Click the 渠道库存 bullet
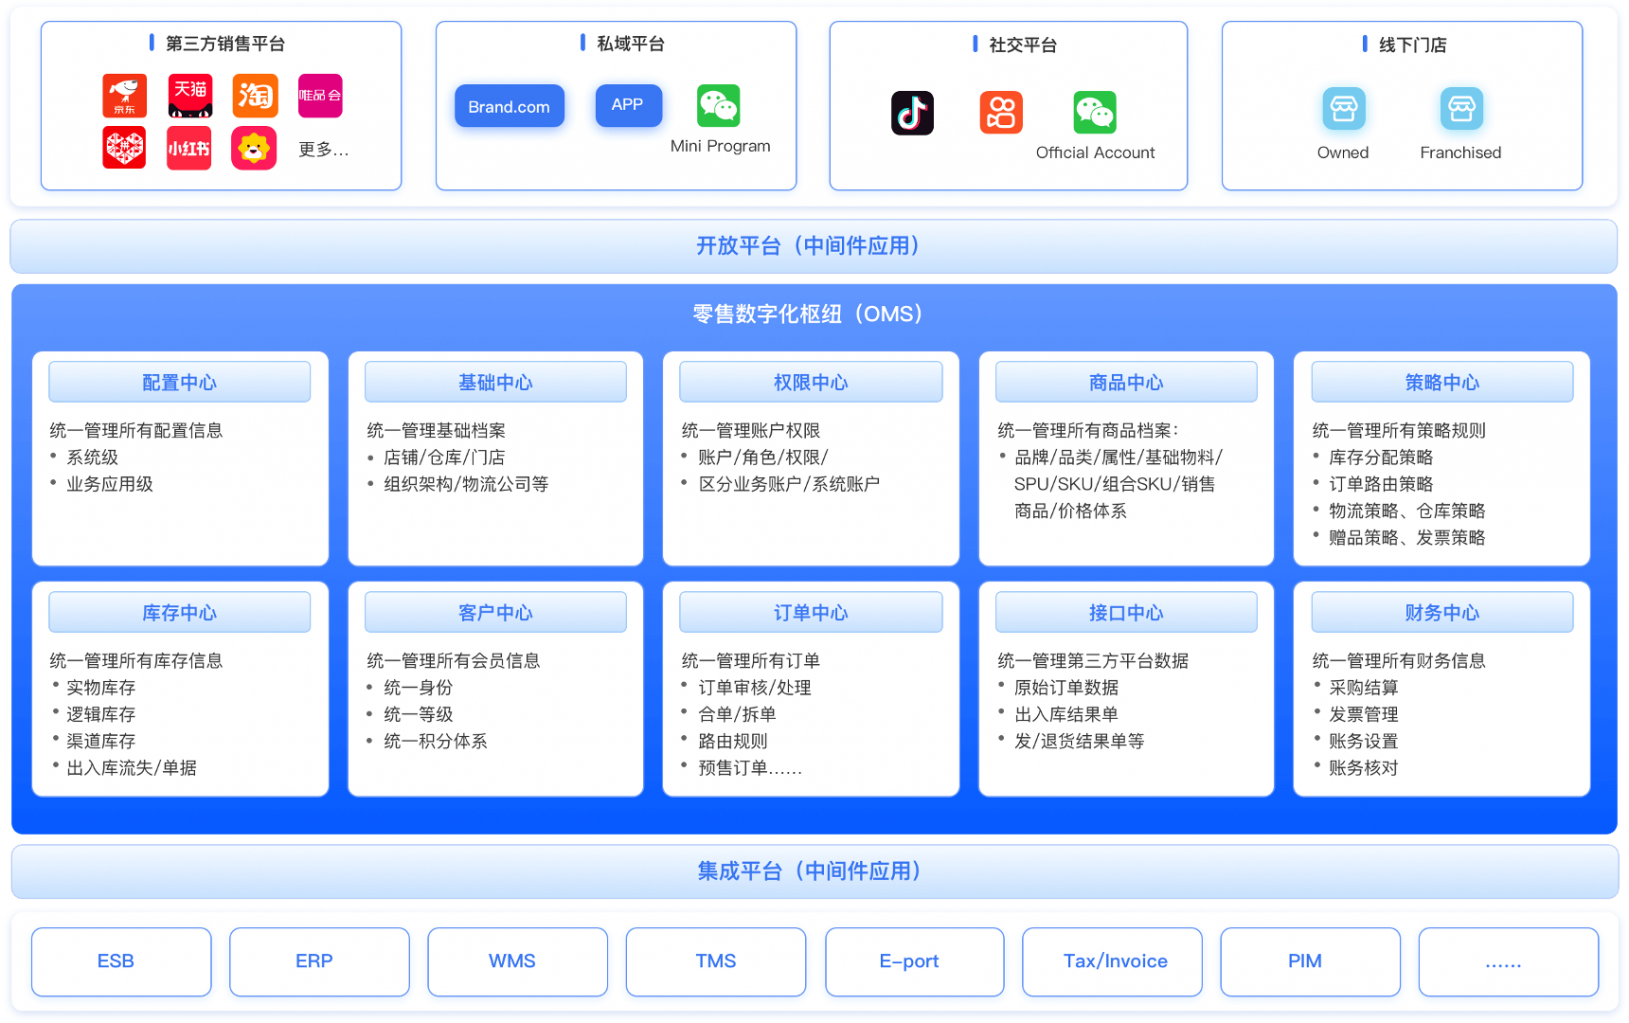The width and height of the screenshot is (1629, 1023). click(x=101, y=741)
